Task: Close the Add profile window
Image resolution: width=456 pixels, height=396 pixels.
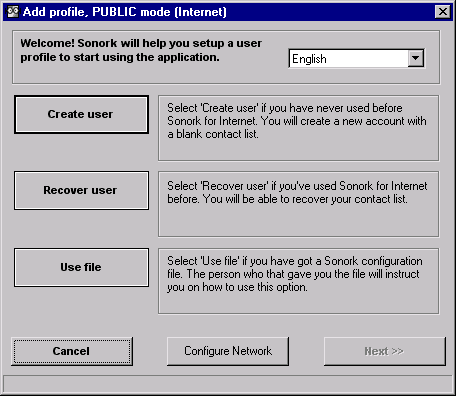Action: click(443, 12)
